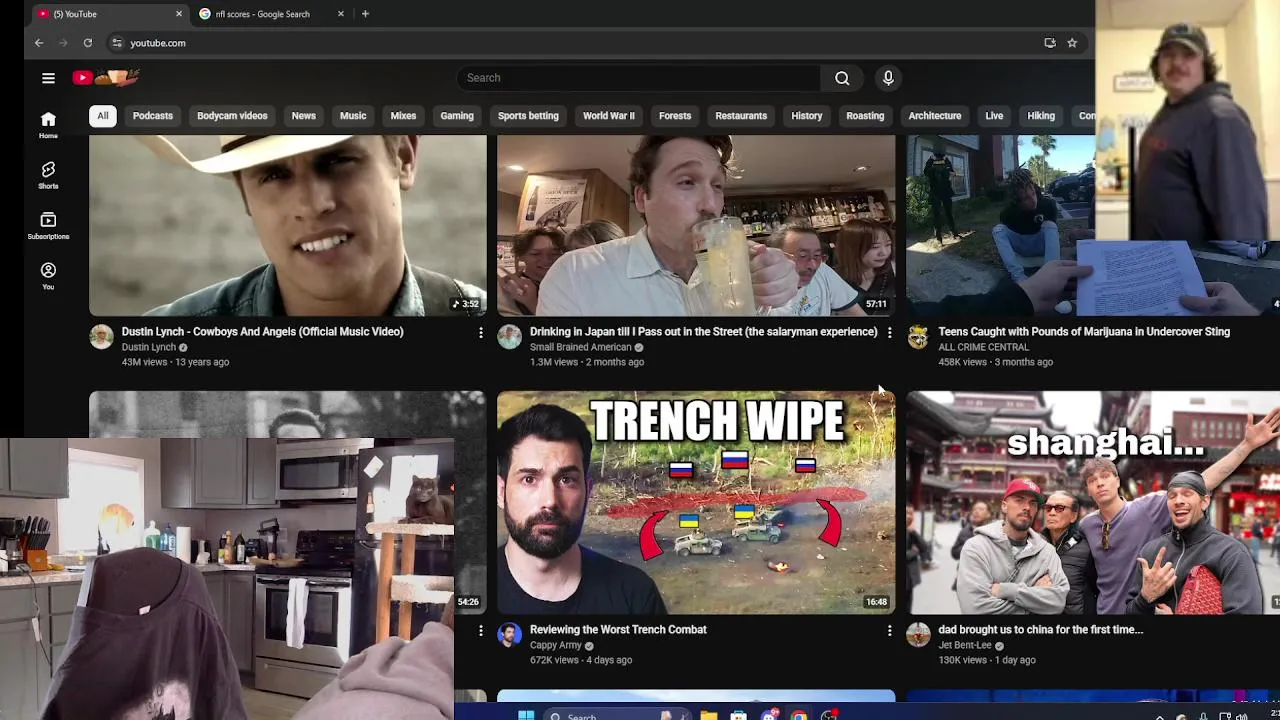Open the YouTube hamburger guide menu
1280x720 pixels.
point(48,78)
